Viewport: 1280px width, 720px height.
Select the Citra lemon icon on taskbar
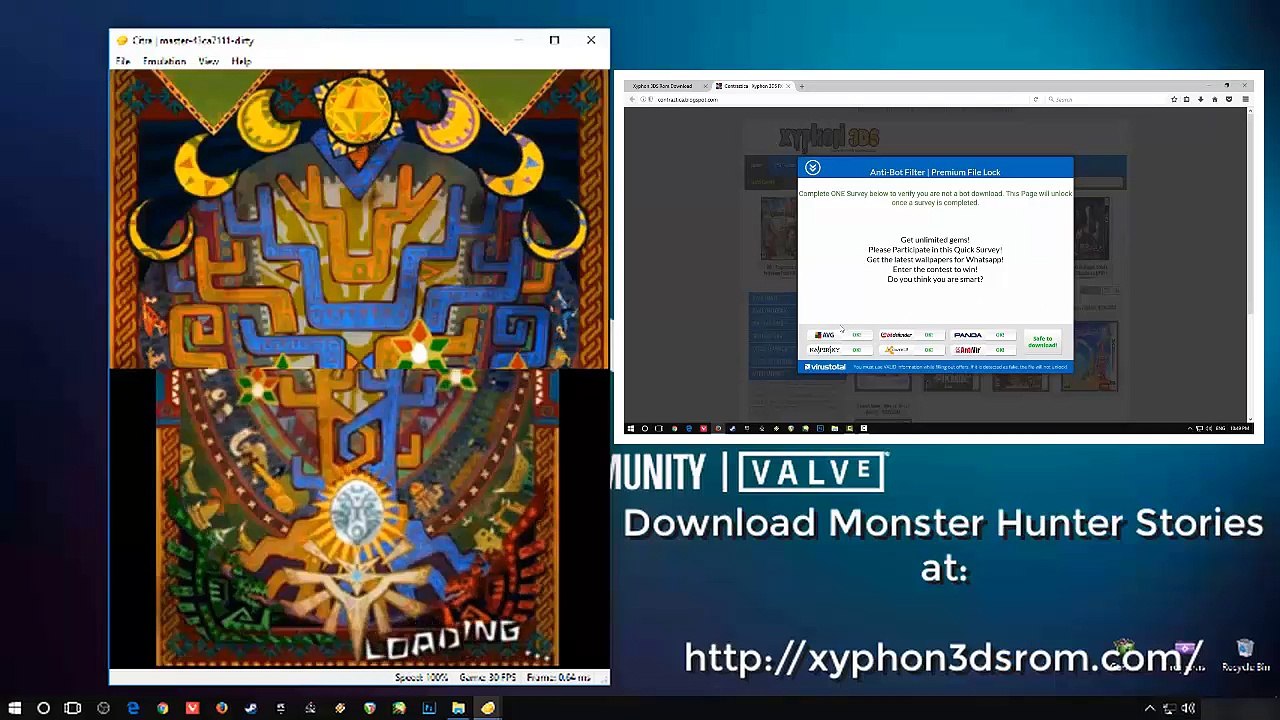pyautogui.click(x=488, y=708)
